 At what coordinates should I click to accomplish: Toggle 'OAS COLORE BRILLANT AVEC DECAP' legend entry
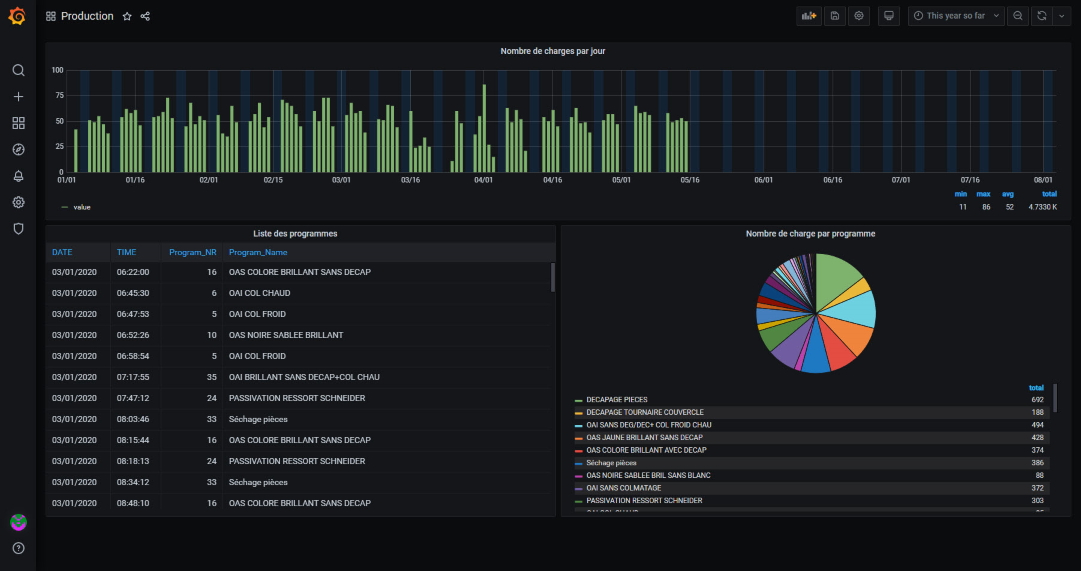point(646,450)
